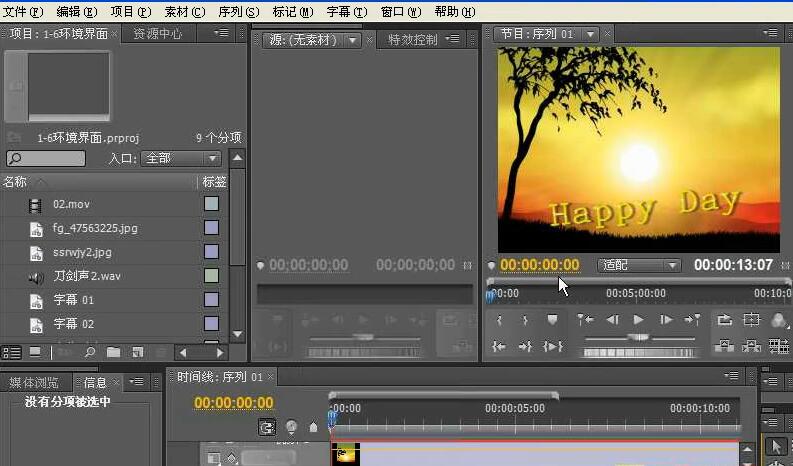Click Step Back one frame button
The image size is (793, 466).
click(613, 320)
